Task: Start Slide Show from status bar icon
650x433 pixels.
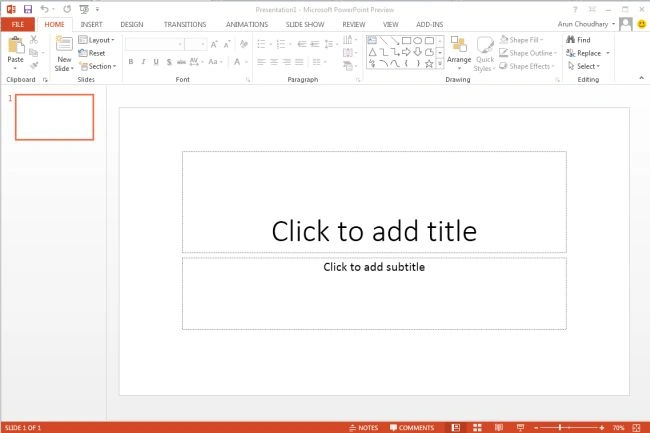Action: [521, 428]
